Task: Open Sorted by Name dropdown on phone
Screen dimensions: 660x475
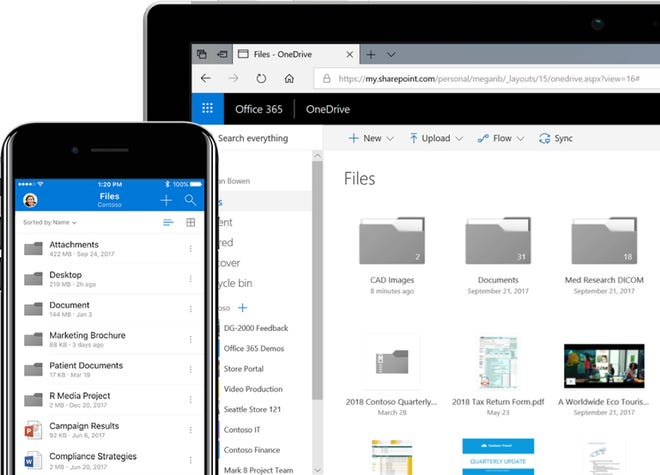Action: 50,222
